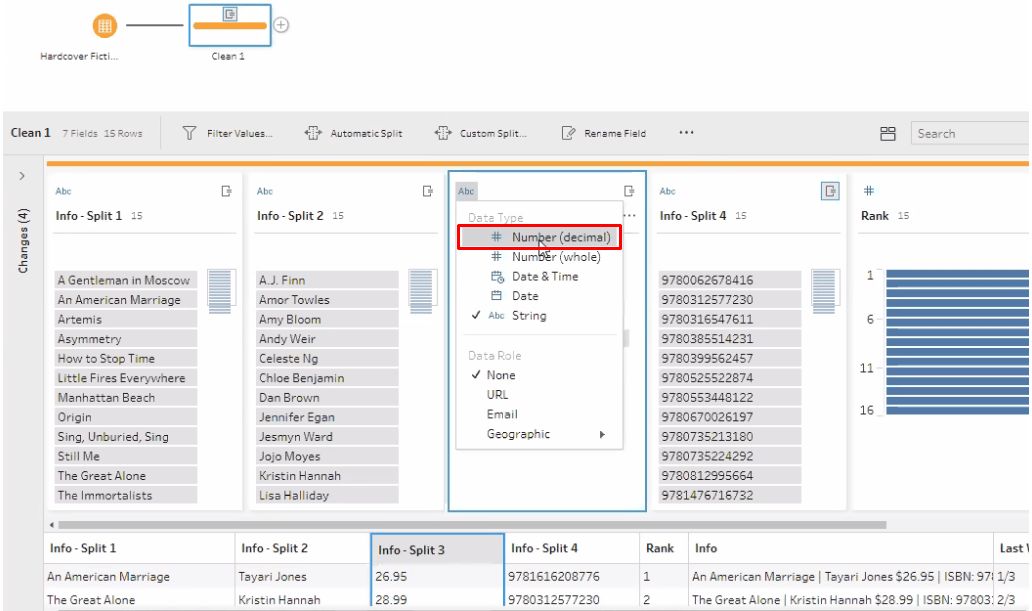Click the Hardcover Fiction input step icon
1032x611 pixels.
104,26
